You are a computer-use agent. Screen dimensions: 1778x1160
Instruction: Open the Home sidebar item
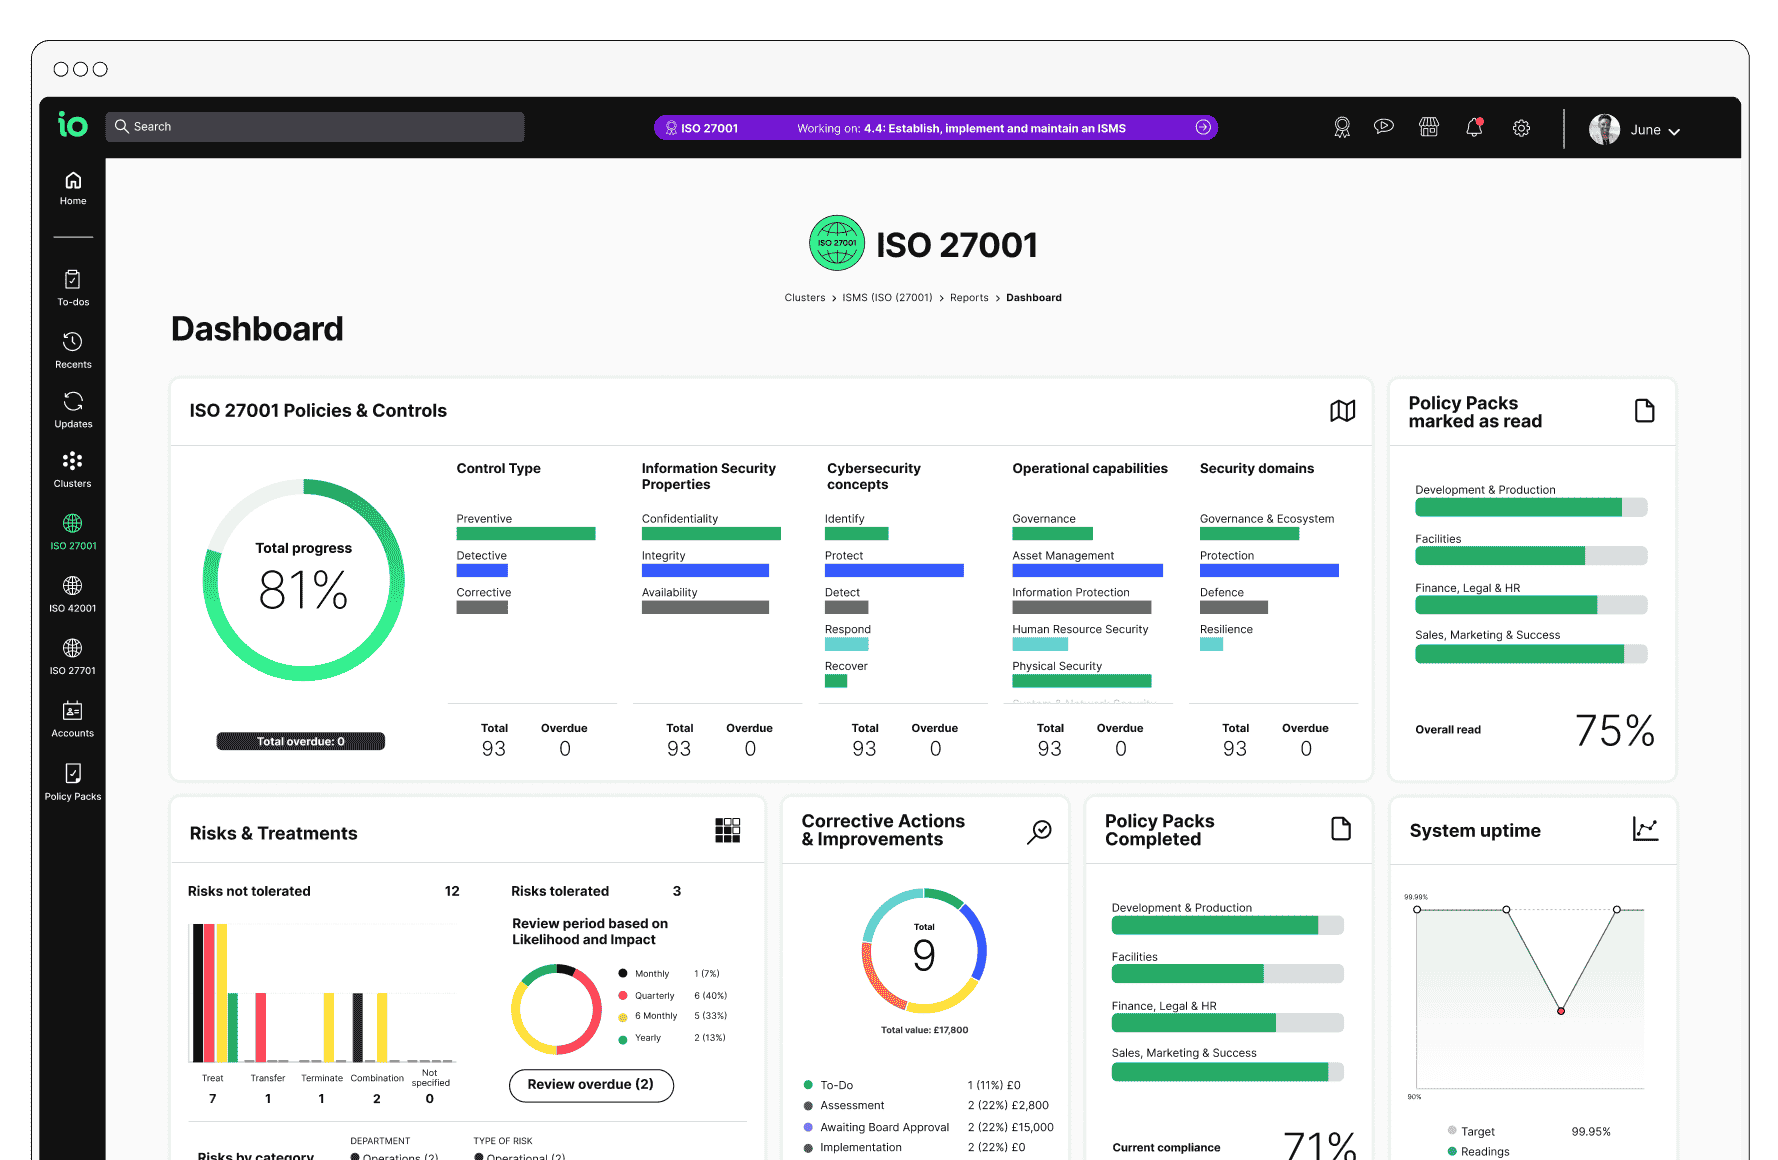pyautogui.click(x=73, y=188)
